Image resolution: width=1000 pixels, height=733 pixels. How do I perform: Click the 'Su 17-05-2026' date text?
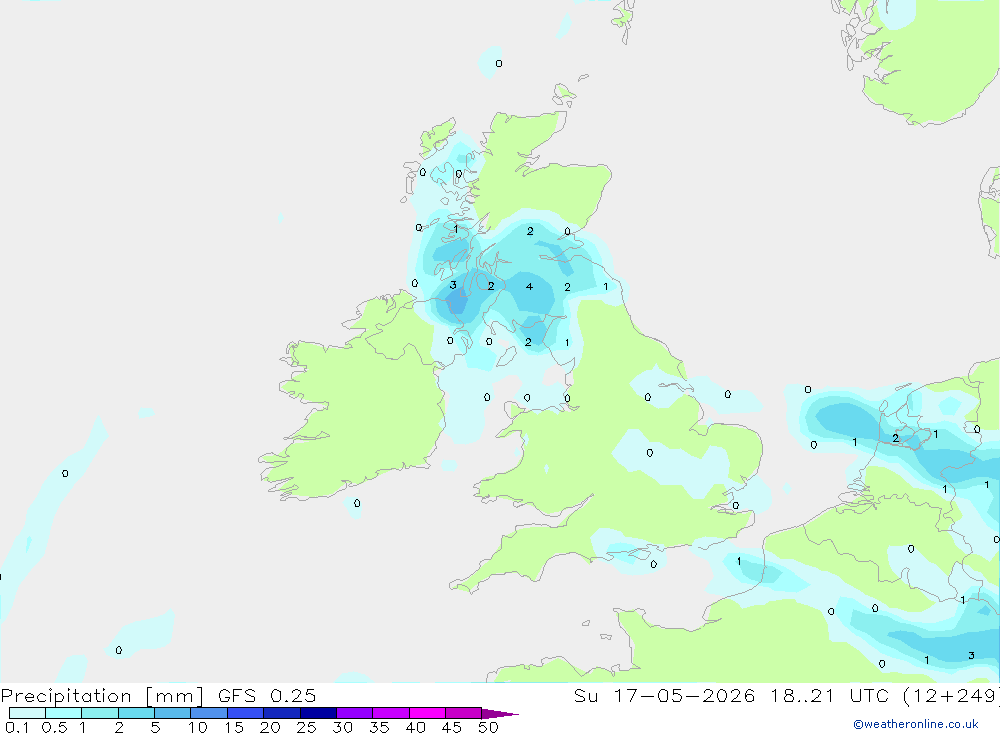pyautogui.click(x=664, y=695)
